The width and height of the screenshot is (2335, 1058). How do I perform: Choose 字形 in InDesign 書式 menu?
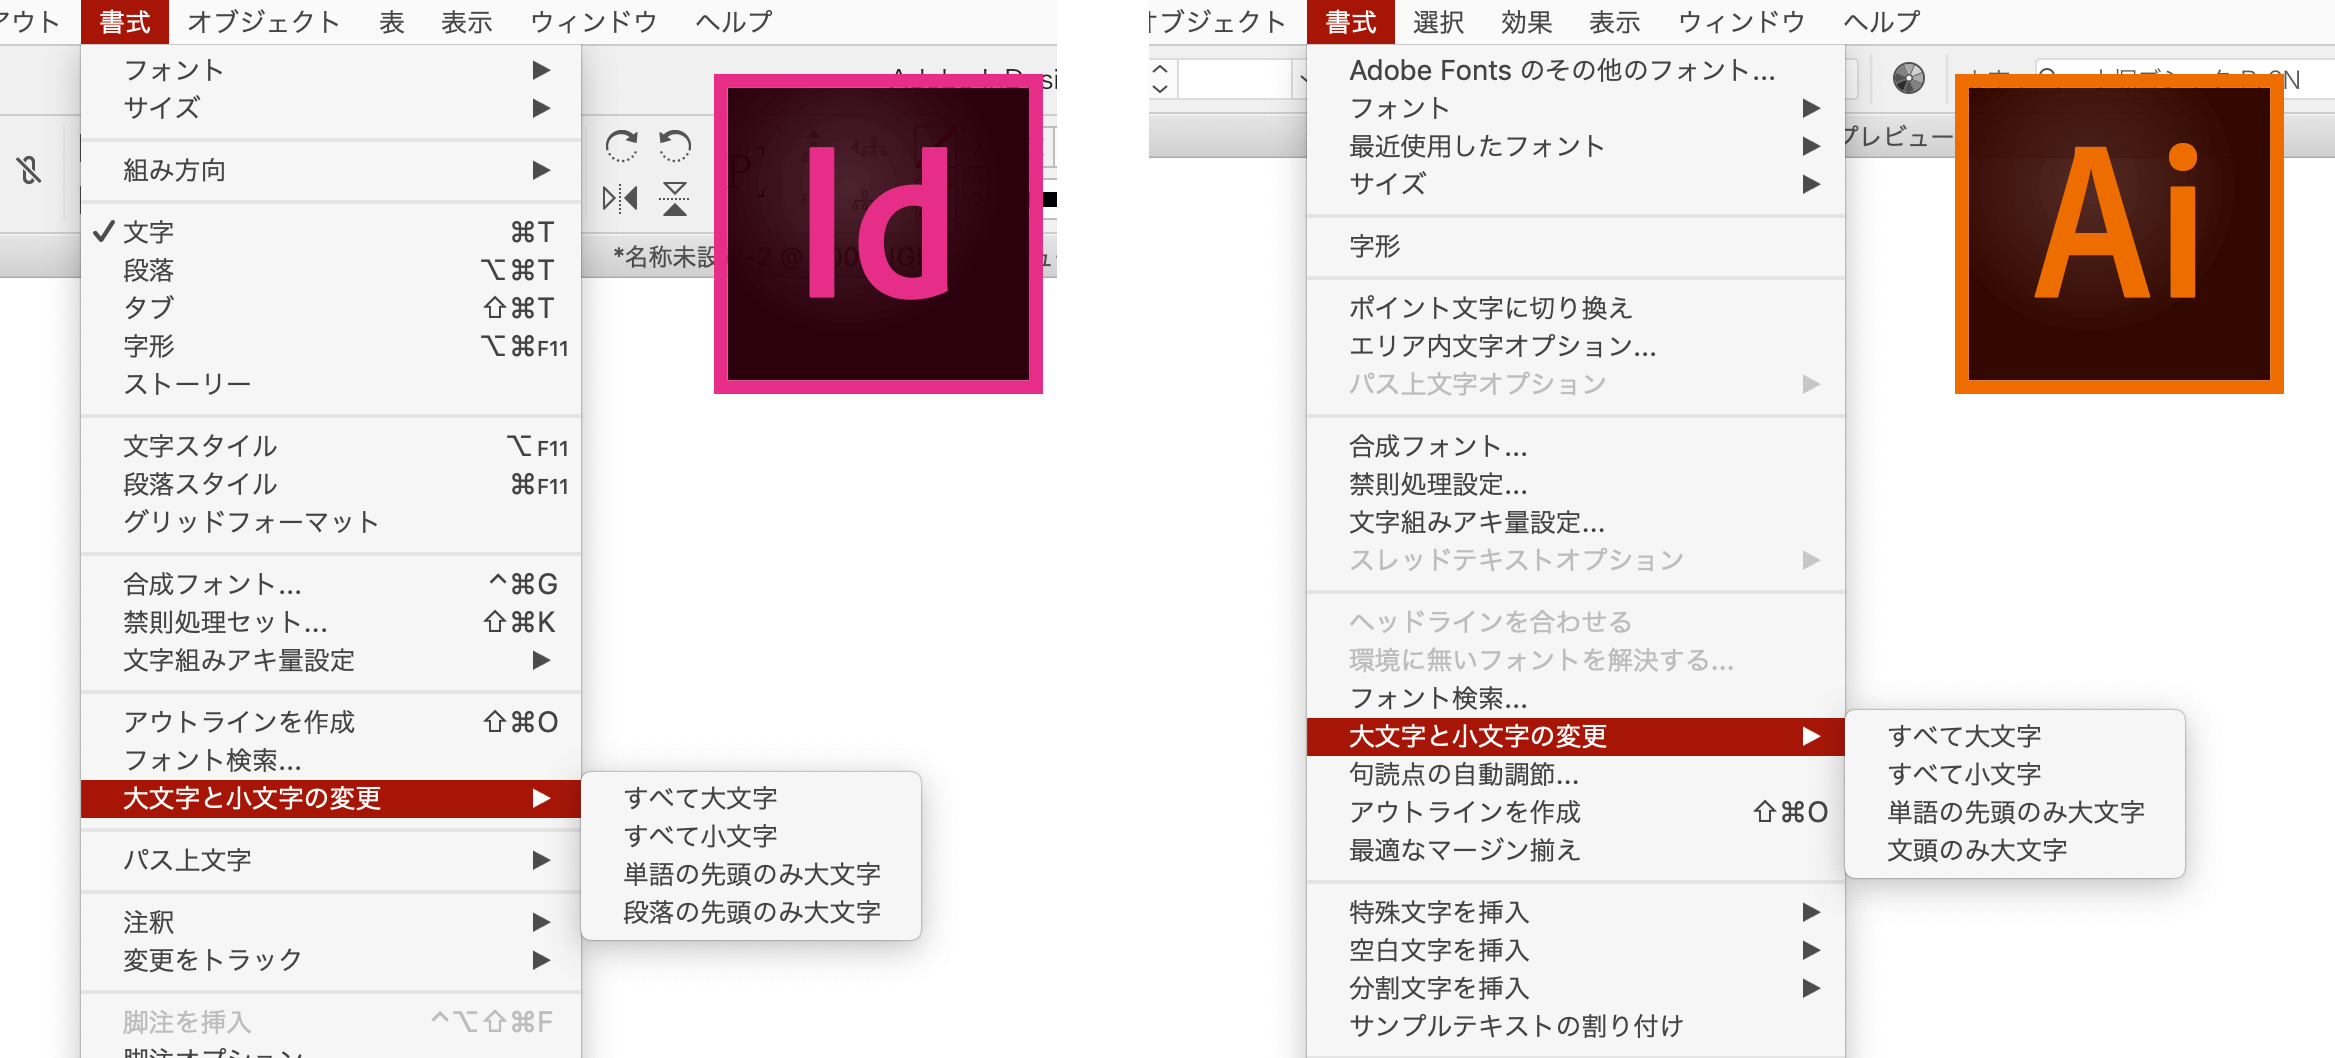click(x=331, y=346)
